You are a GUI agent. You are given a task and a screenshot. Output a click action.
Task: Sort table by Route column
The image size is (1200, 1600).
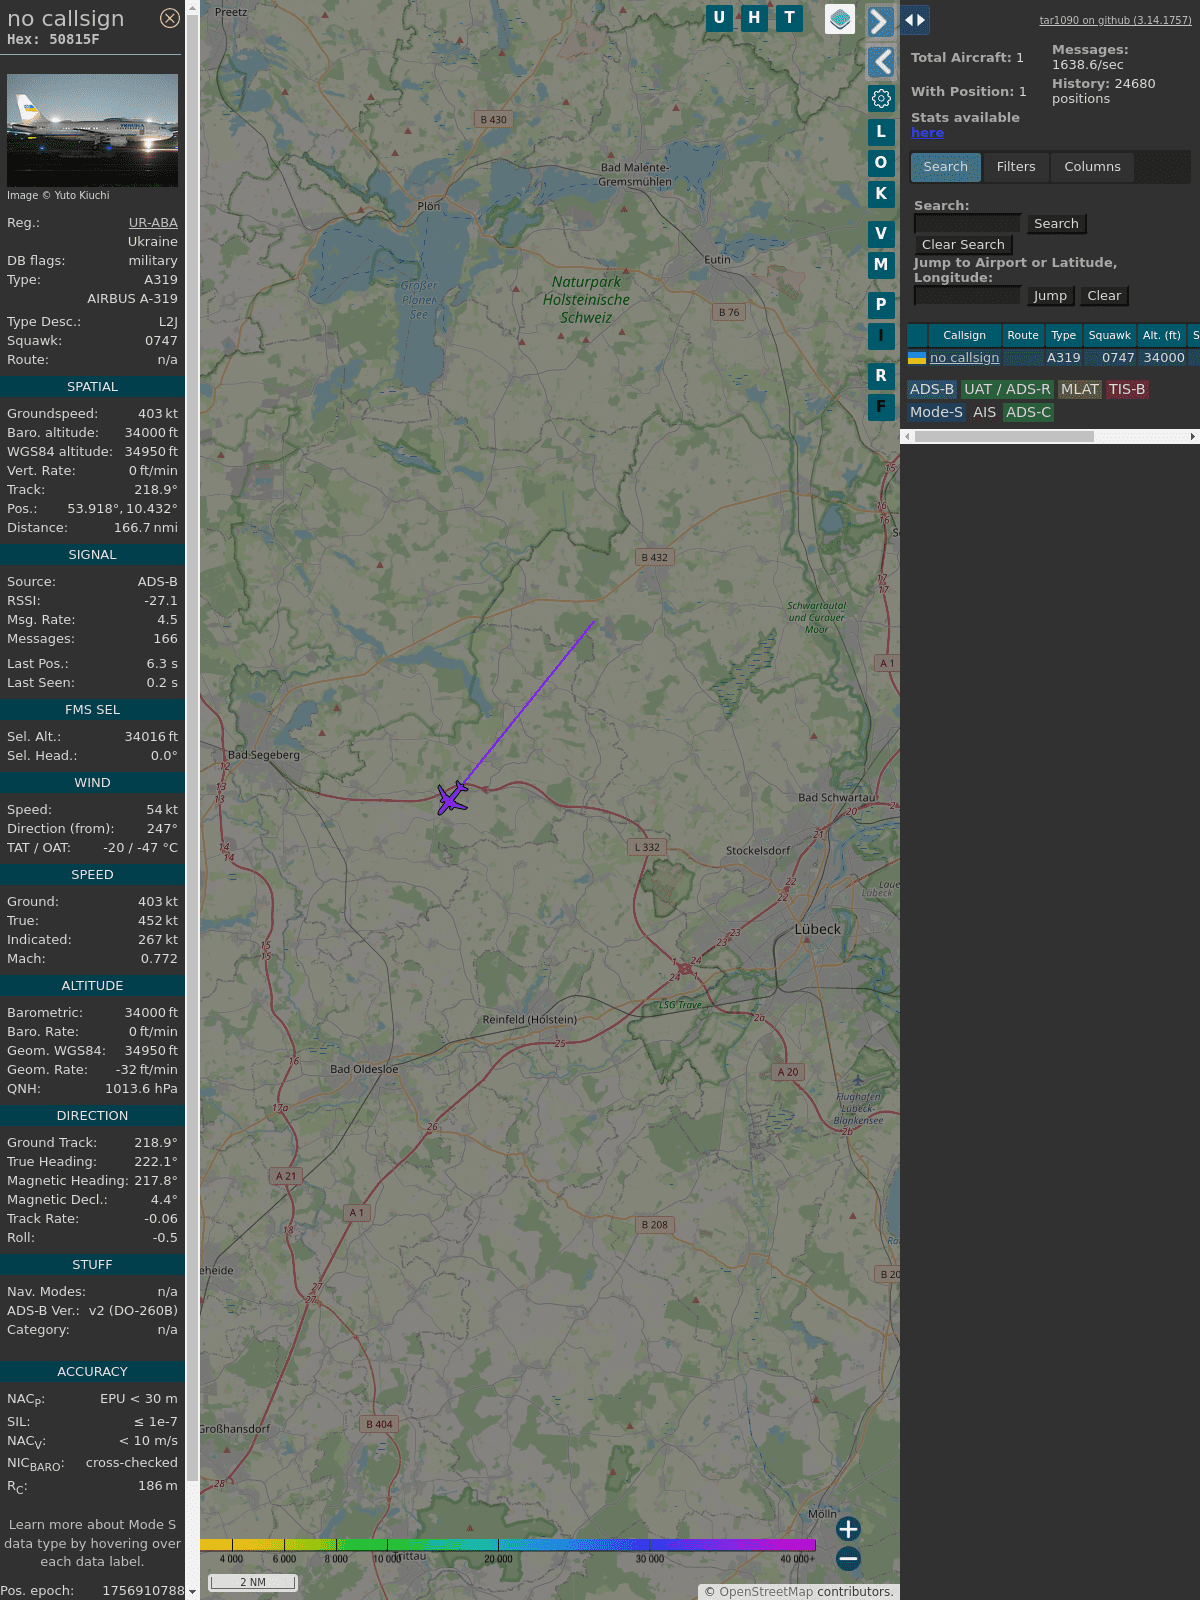point(1023,336)
